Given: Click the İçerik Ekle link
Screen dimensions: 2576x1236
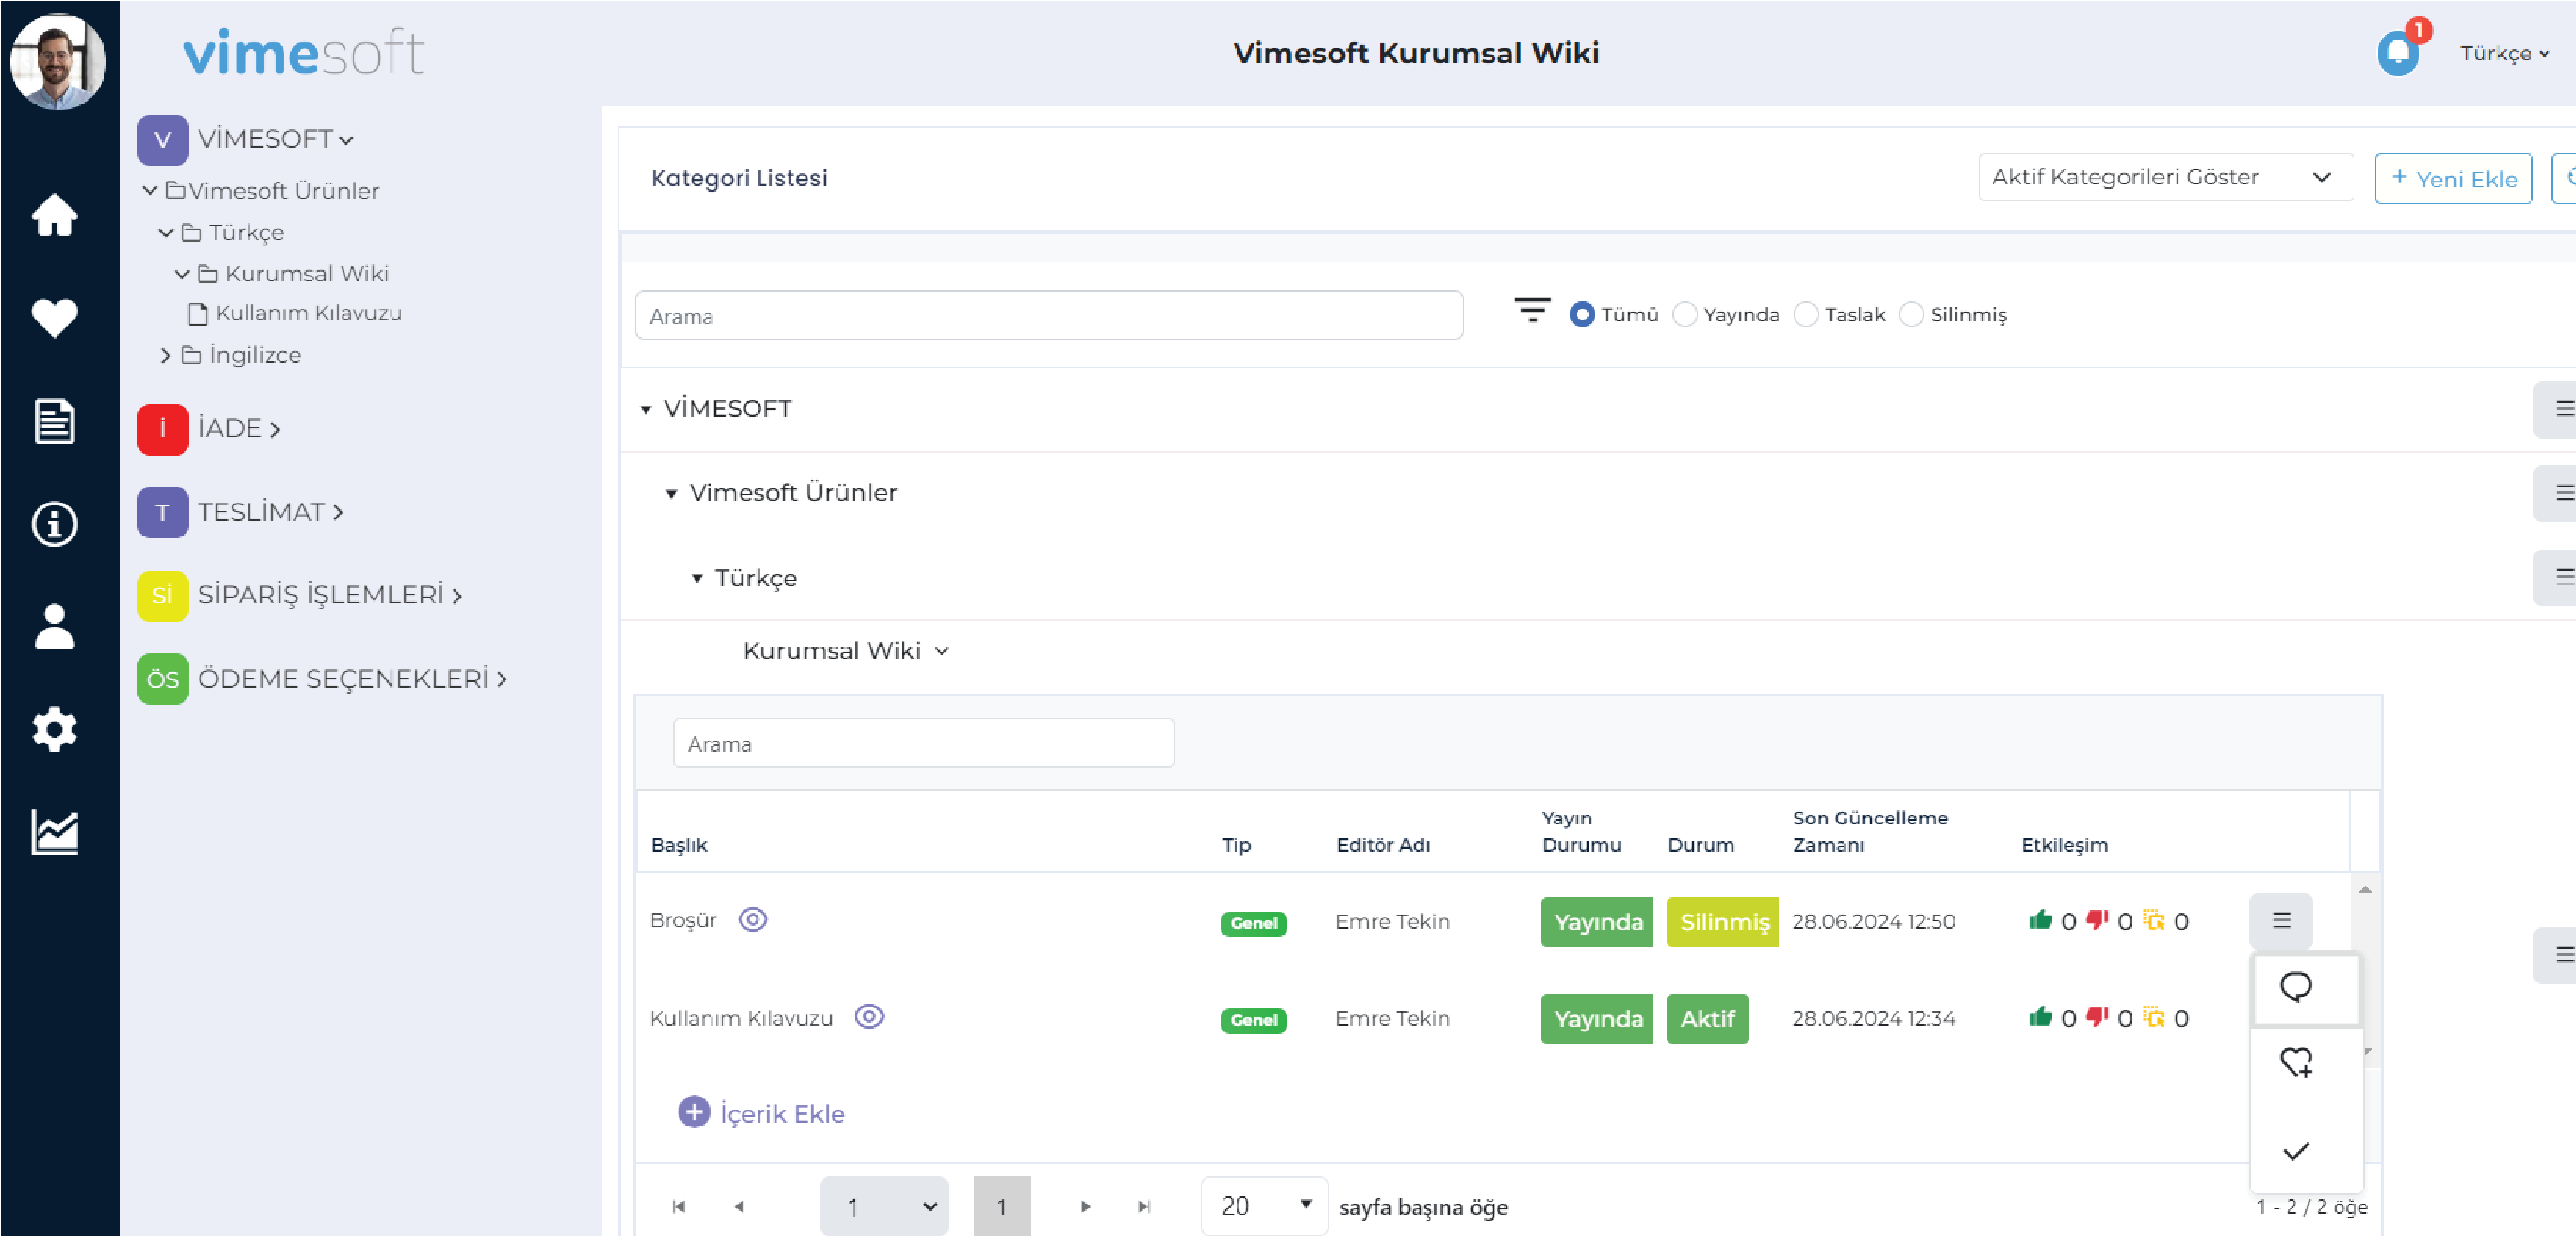Looking at the screenshot, I should pos(782,1113).
